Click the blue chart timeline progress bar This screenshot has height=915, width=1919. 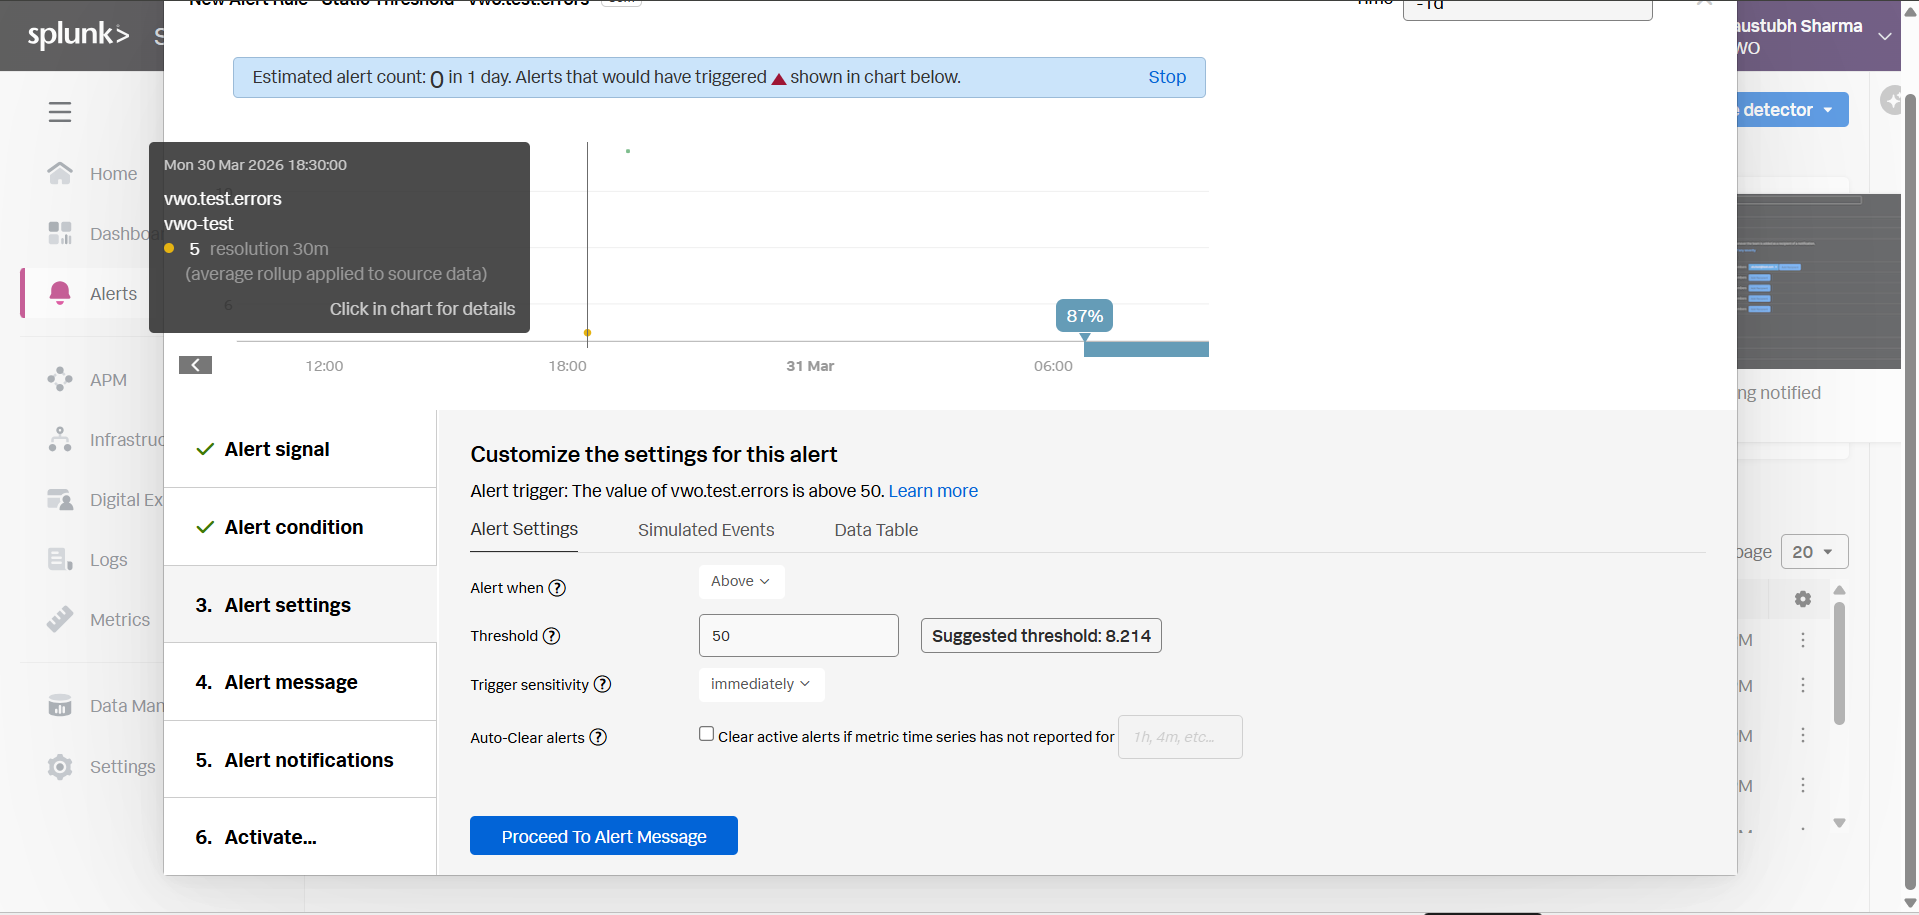(1146, 349)
